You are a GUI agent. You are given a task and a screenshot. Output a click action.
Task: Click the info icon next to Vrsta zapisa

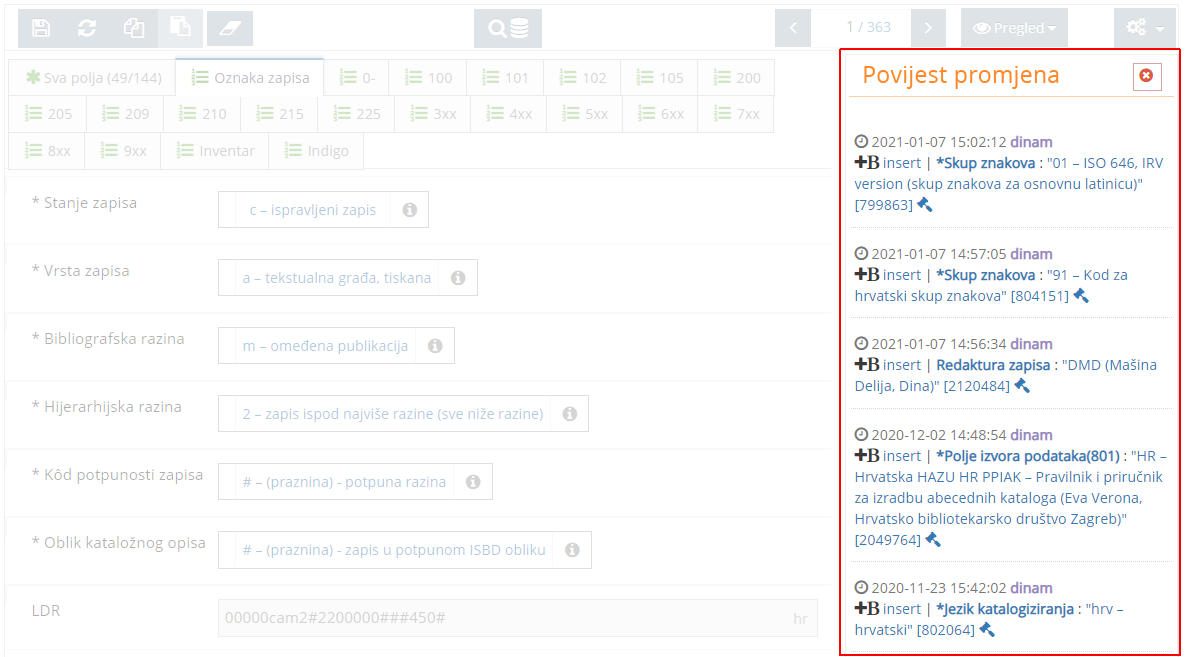pyautogui.click(x=457, y=278)
